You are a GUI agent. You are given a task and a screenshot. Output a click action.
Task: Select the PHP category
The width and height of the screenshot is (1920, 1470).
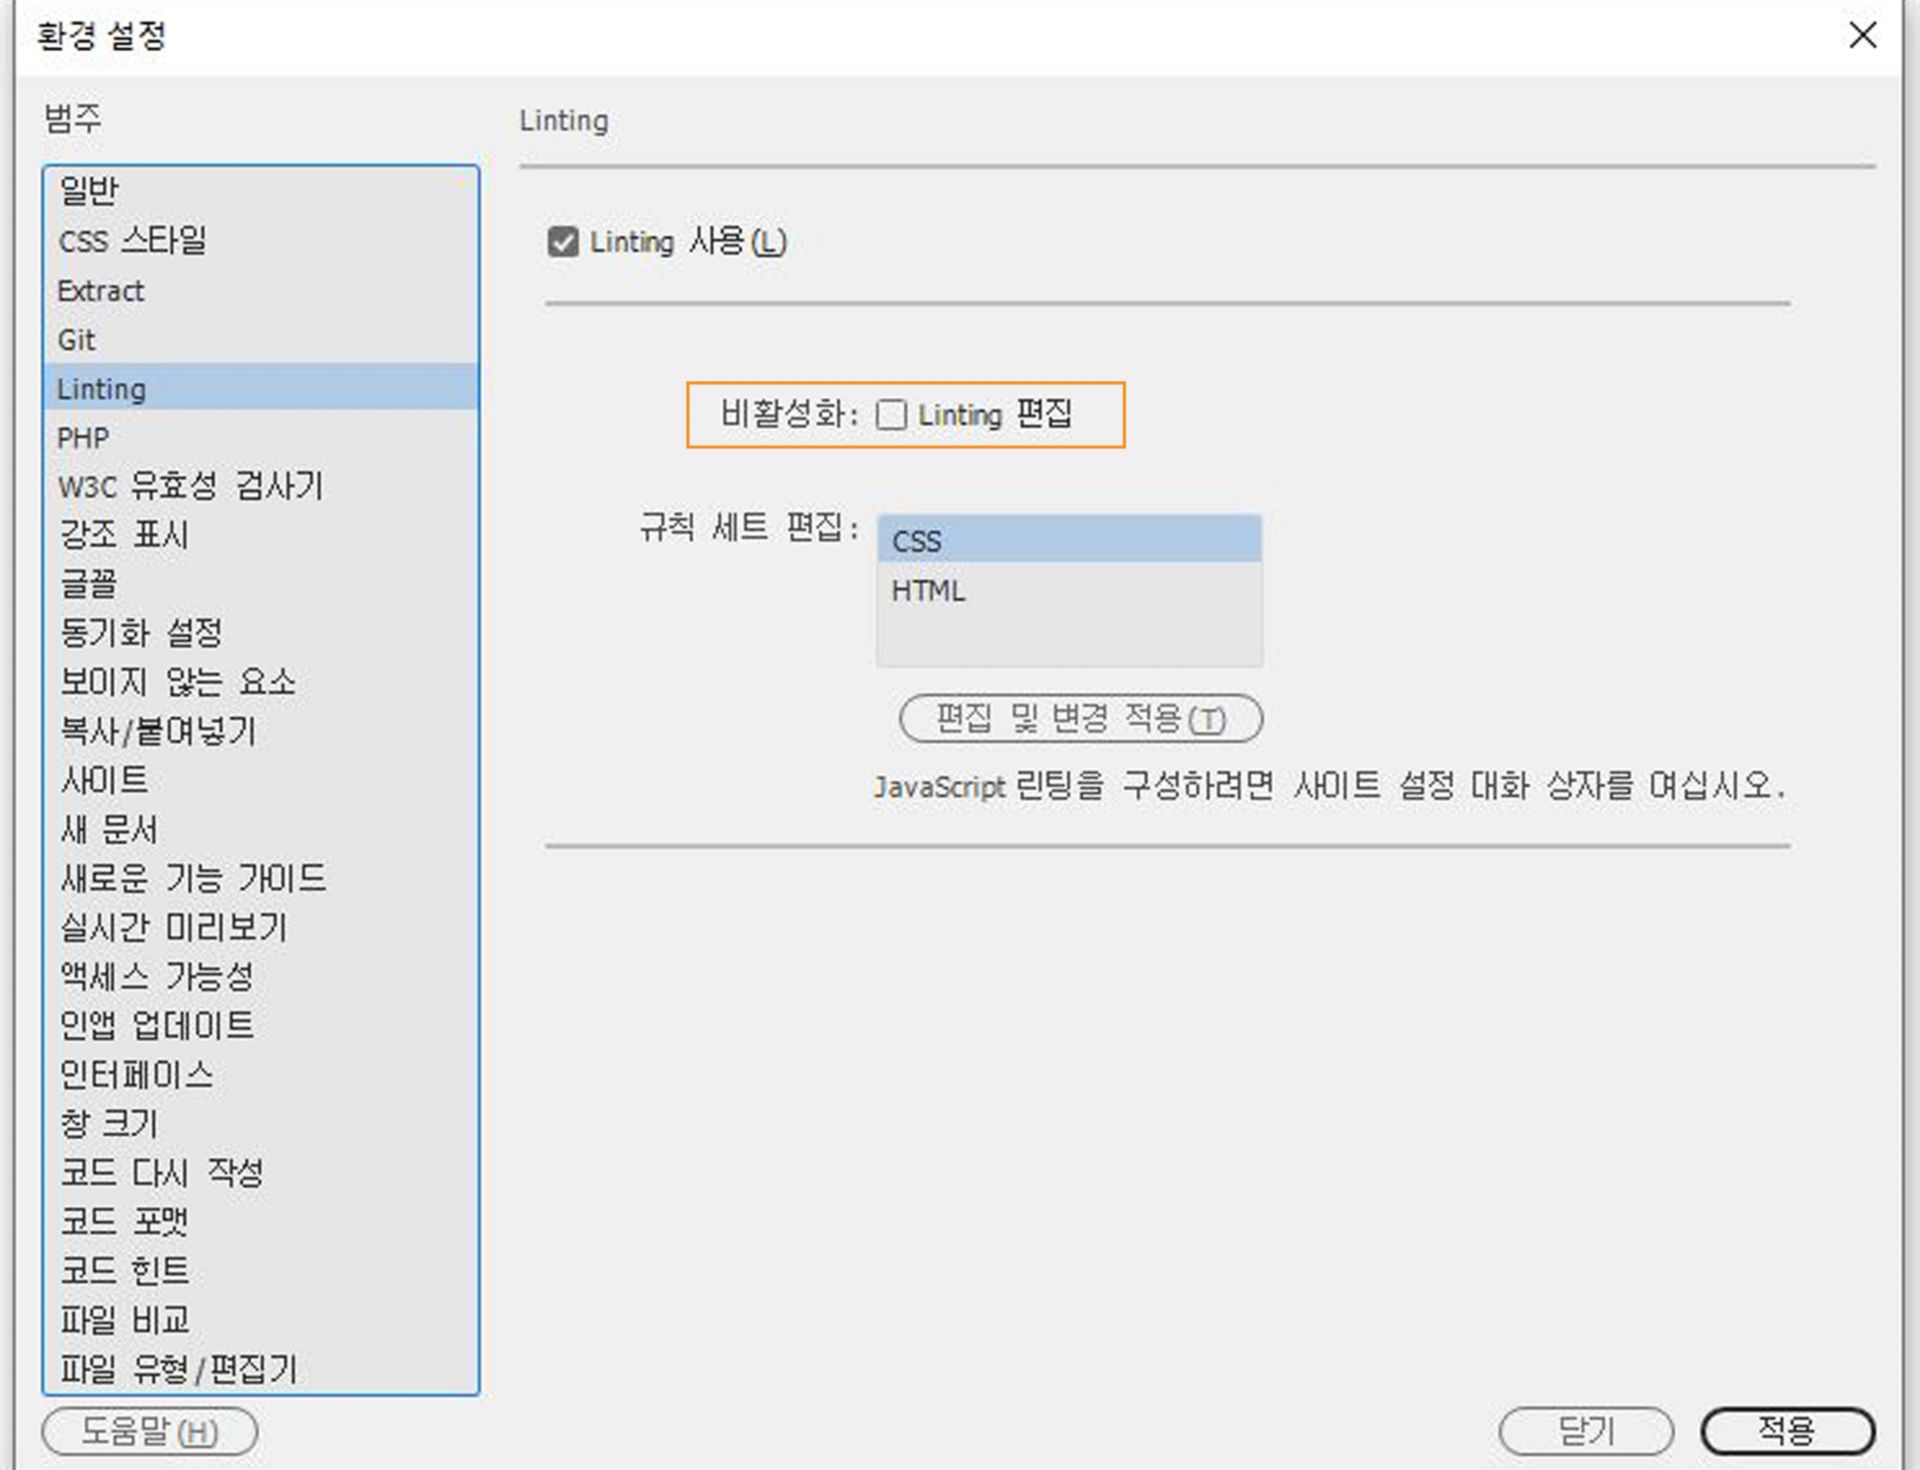(82, 437)
